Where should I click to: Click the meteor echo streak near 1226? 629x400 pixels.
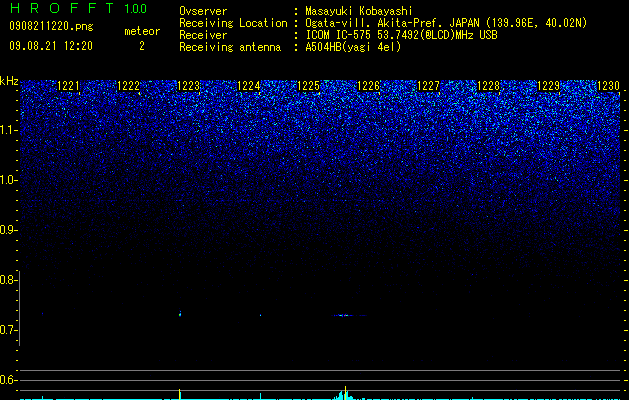tap(349, 315)
